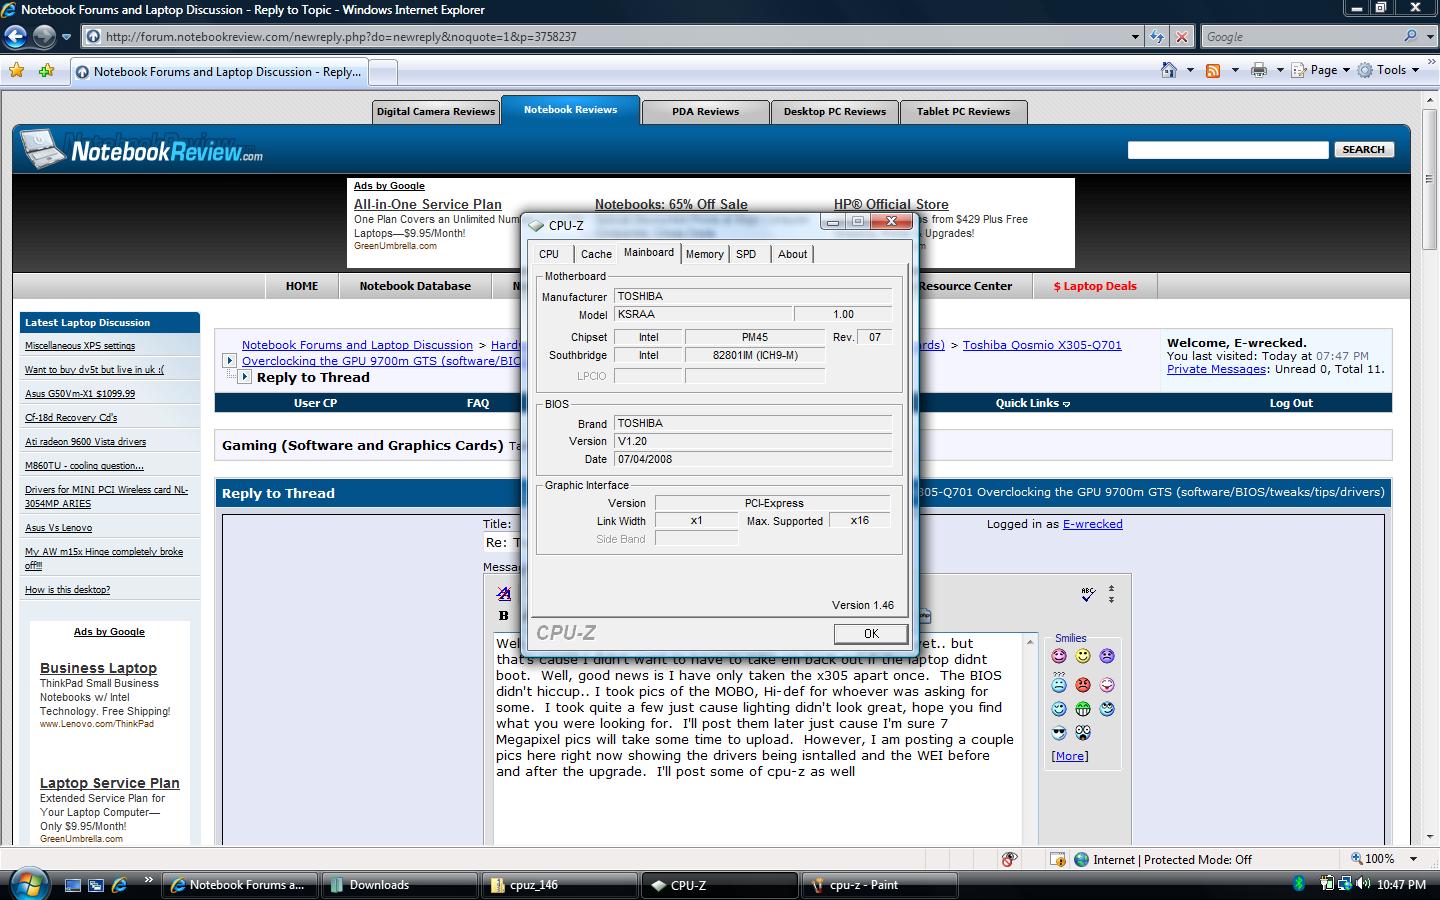This screenshot has height=900, width=1440.
Task: Open the About tab in CPU-Z
Action: [x=792, y=254]
